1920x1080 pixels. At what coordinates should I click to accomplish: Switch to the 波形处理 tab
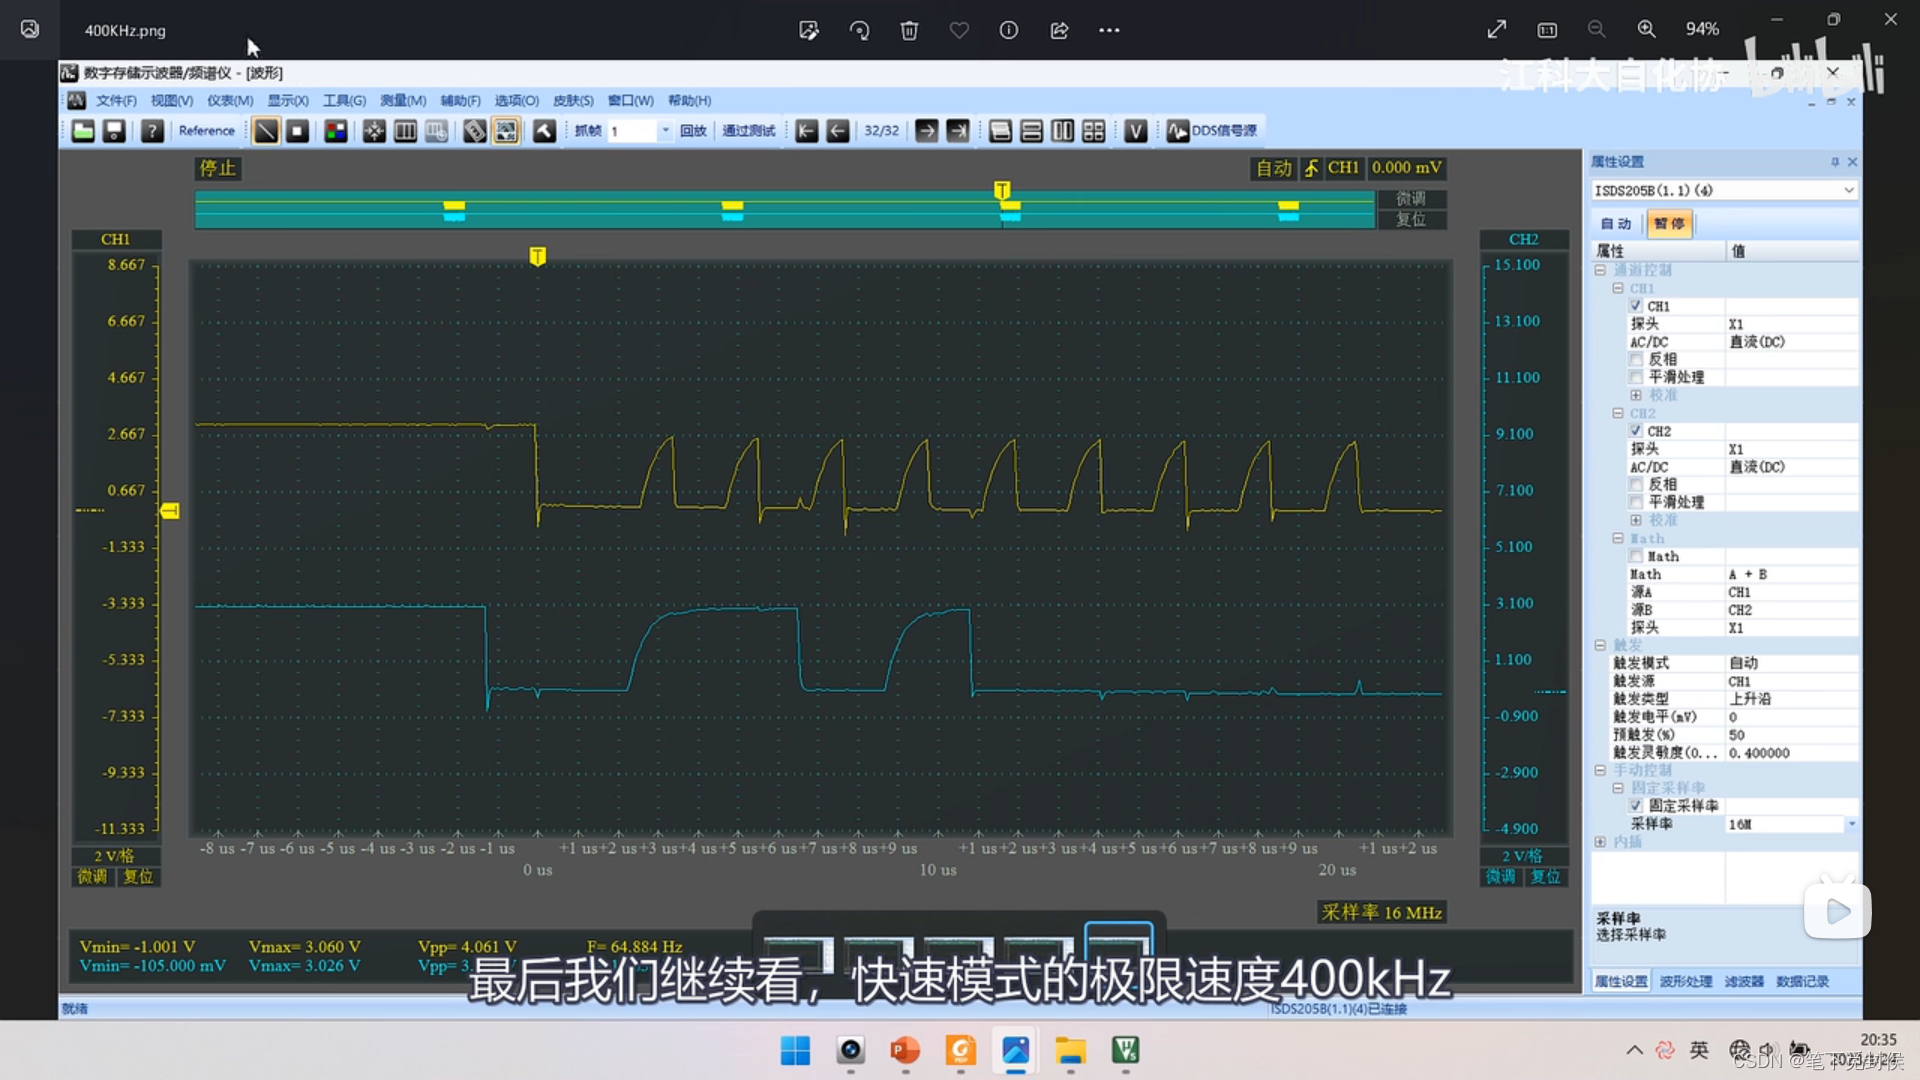(1686, 982)
